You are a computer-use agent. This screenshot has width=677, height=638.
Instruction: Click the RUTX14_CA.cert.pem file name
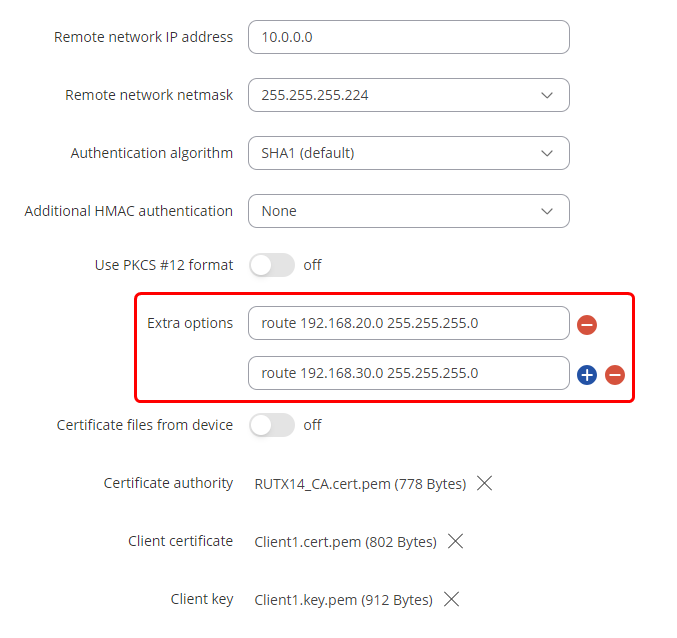(360, 484)
